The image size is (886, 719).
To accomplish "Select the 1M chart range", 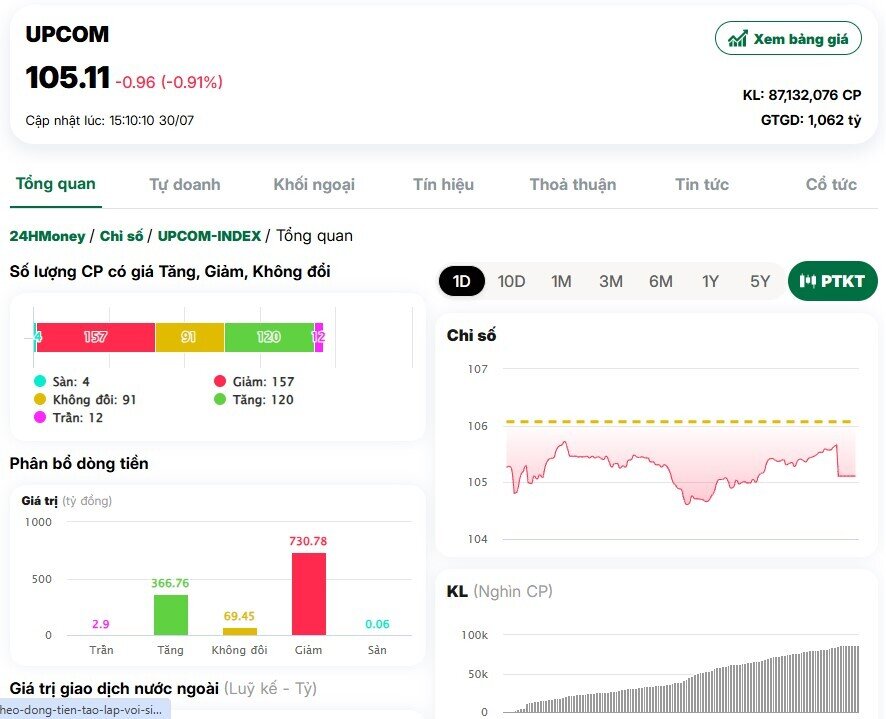I will tap(561, 281).
